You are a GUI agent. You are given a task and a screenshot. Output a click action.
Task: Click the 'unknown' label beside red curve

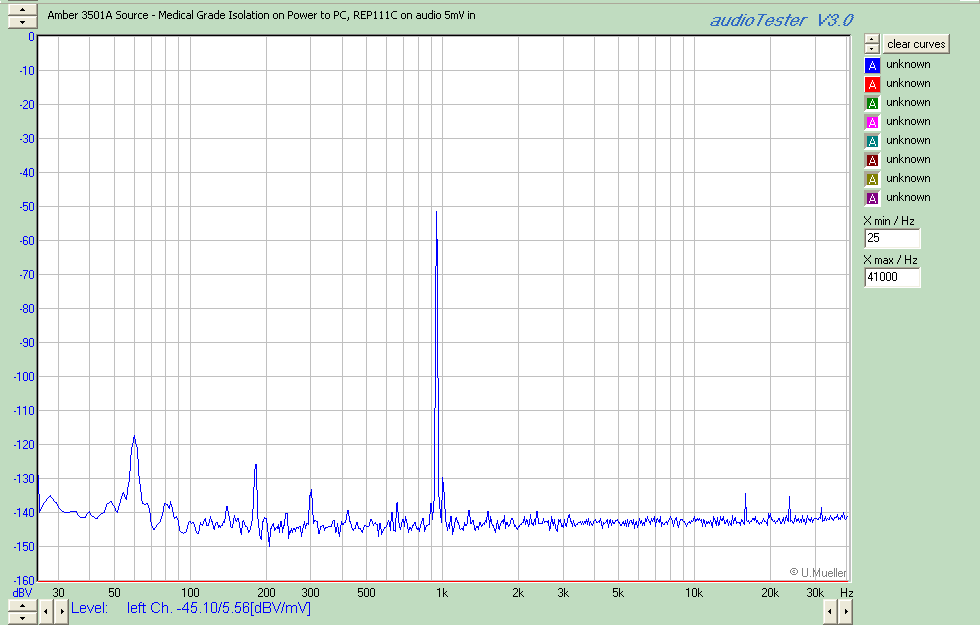[x=908, y=83]
